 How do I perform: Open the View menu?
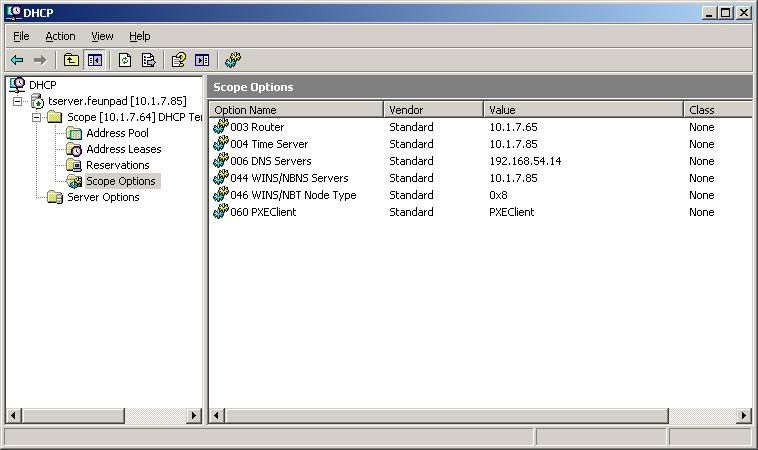point(102,36)
